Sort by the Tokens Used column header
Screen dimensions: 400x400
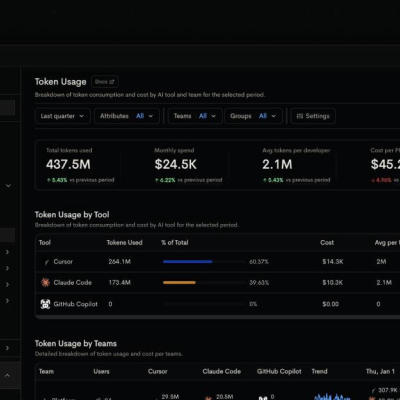(124, 243)
